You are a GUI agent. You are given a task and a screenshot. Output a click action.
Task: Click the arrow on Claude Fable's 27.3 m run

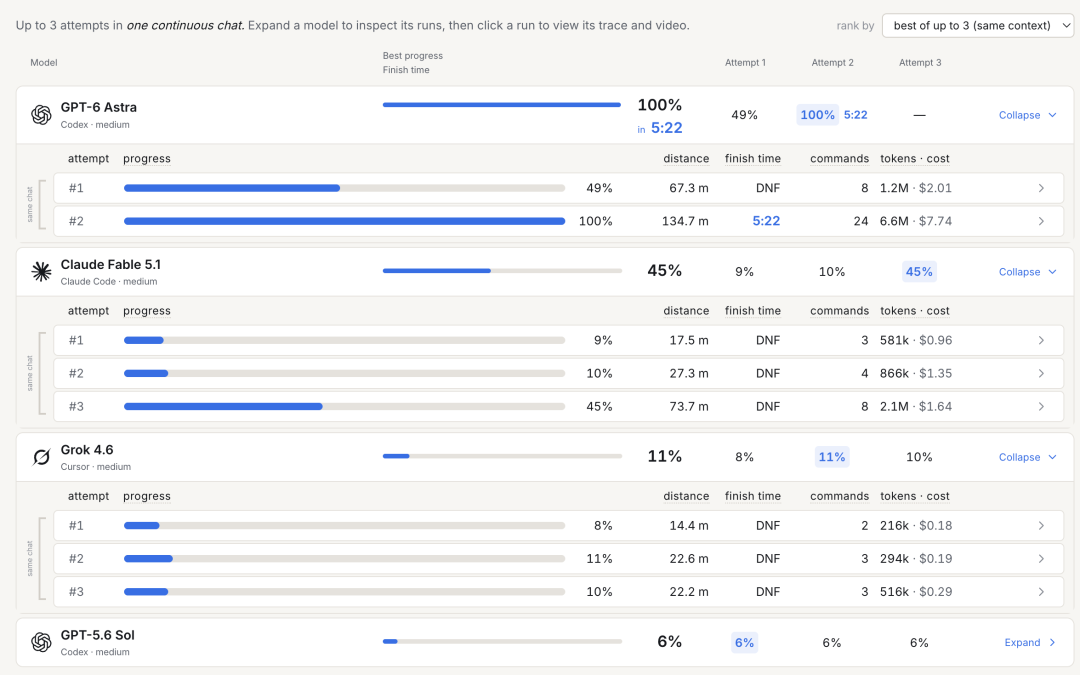(1041, 373)
